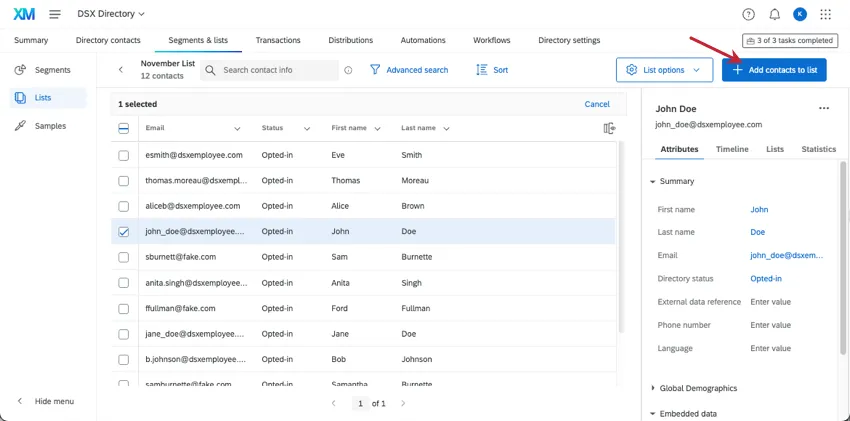Click the Cancel selection link

point(597,104)
